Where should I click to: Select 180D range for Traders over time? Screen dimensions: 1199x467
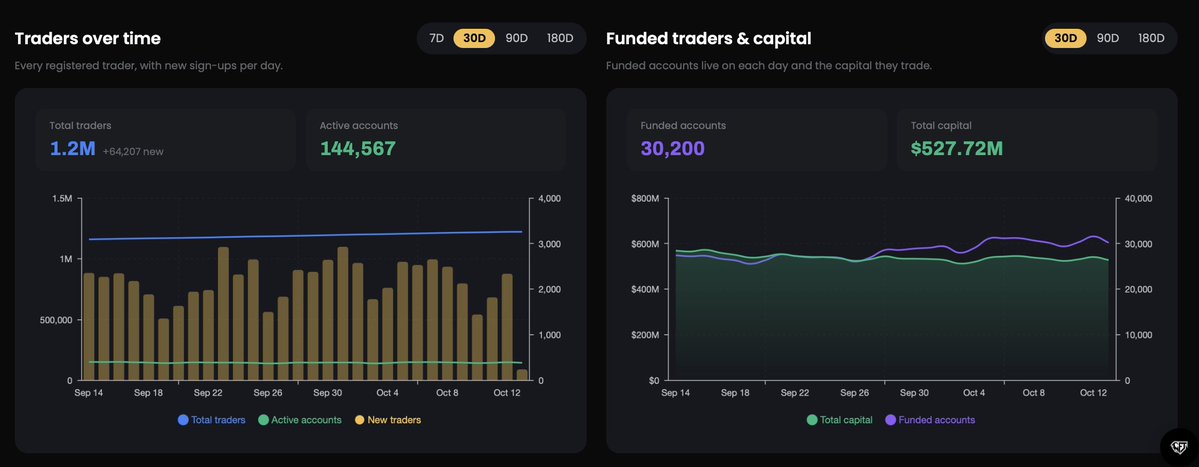560,38
